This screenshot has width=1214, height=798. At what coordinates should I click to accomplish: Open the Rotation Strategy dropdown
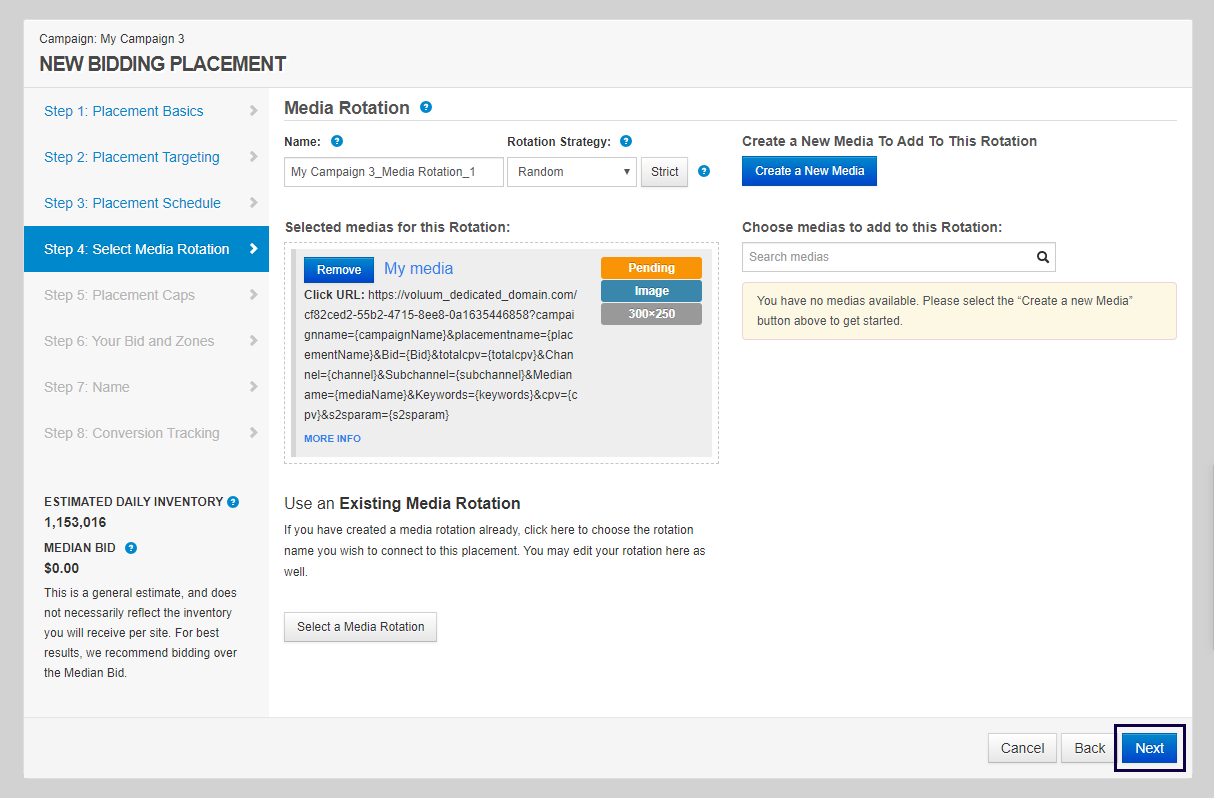coord(571,172)
